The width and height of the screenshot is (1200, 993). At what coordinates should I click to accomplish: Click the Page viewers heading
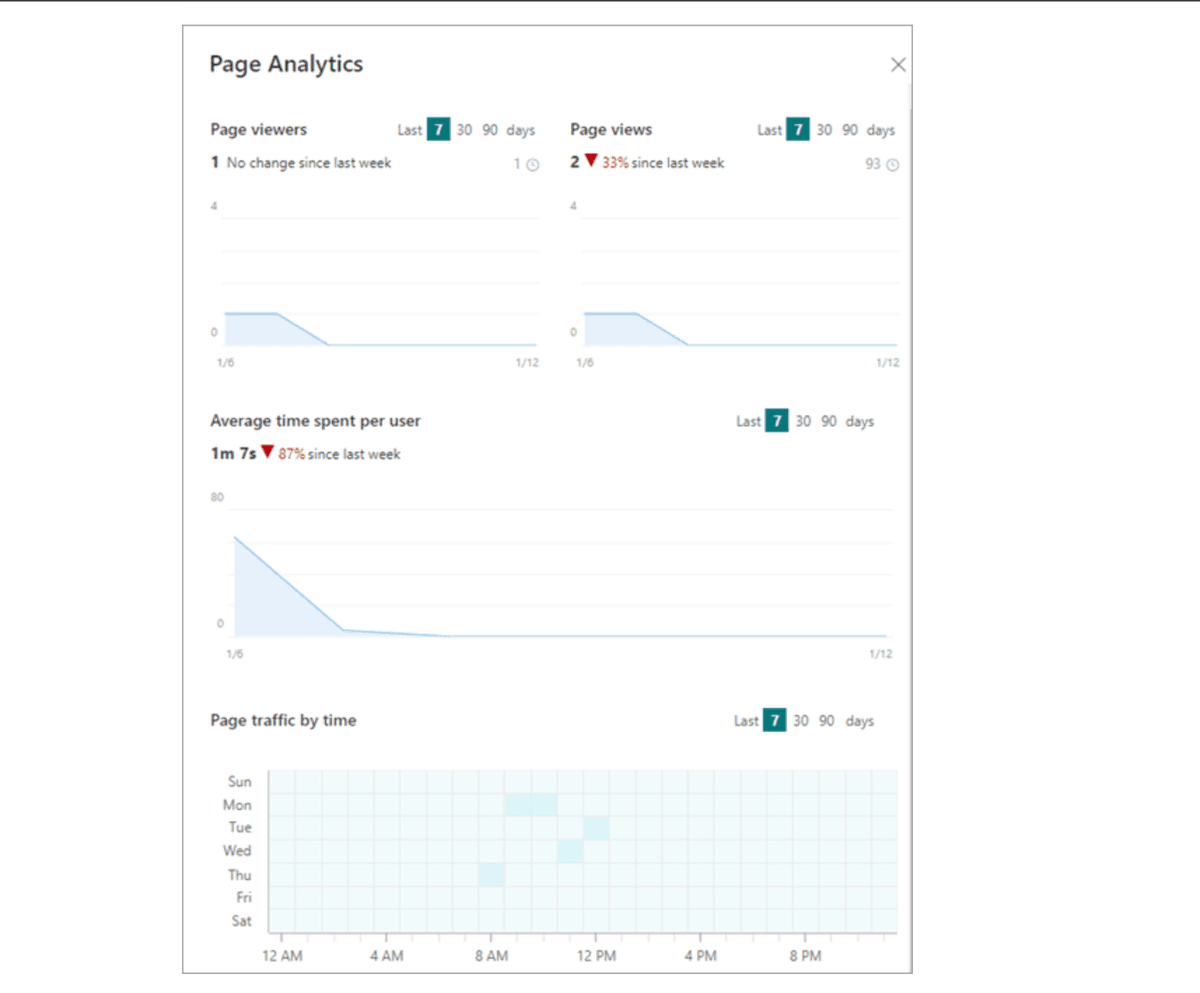[258, 129]
